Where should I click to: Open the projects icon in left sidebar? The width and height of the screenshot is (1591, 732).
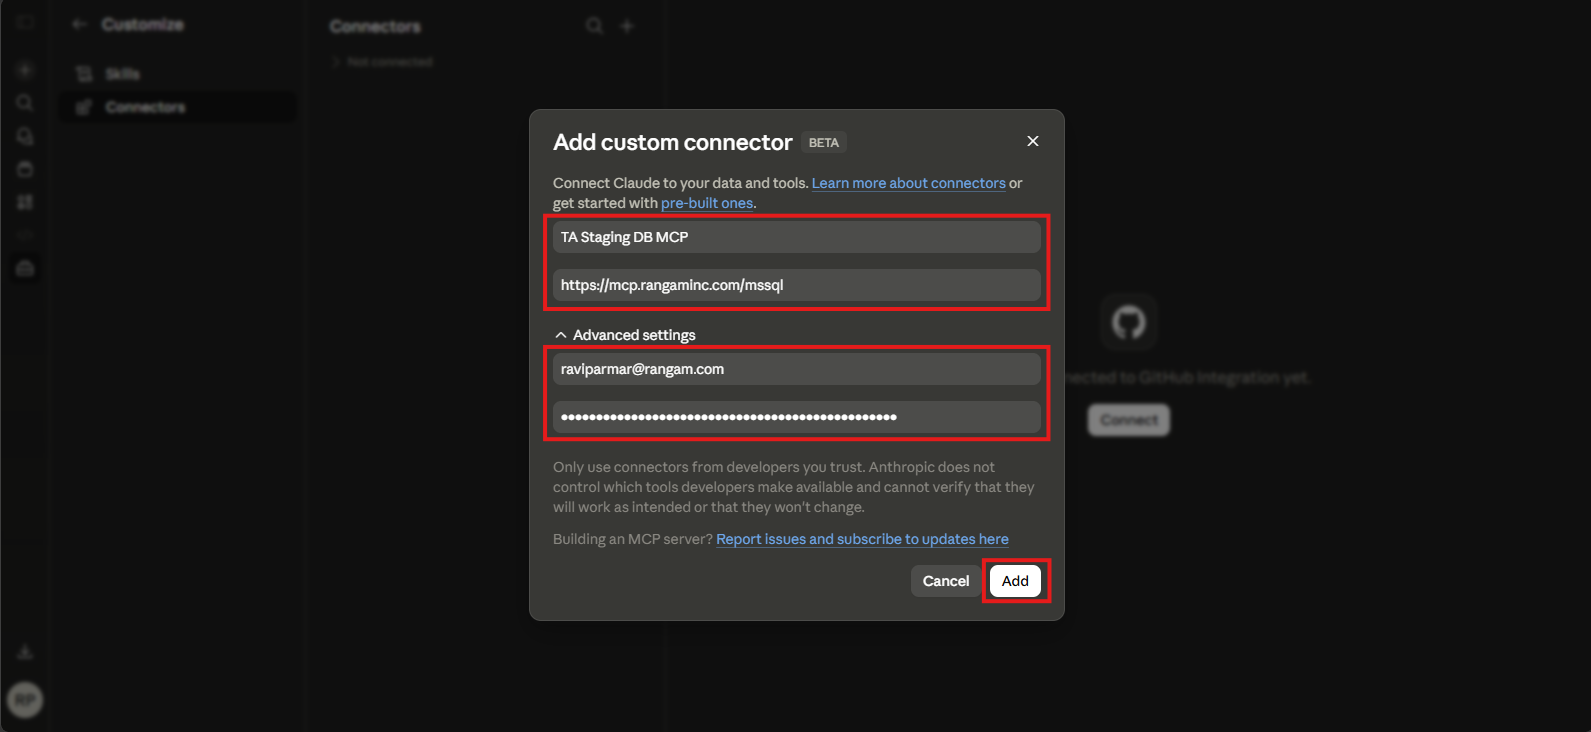click(25, 169)
